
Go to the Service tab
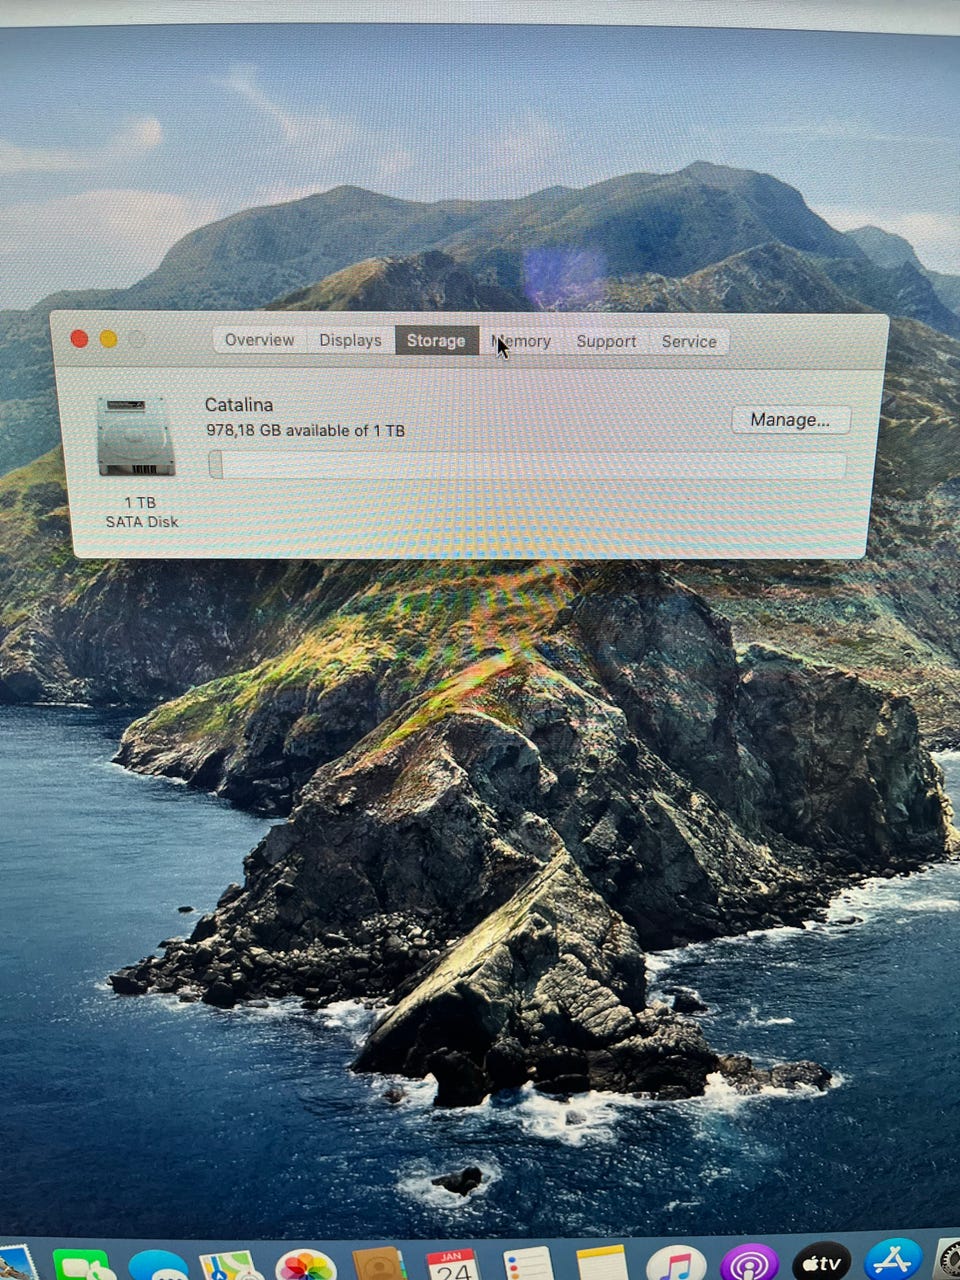689,341
